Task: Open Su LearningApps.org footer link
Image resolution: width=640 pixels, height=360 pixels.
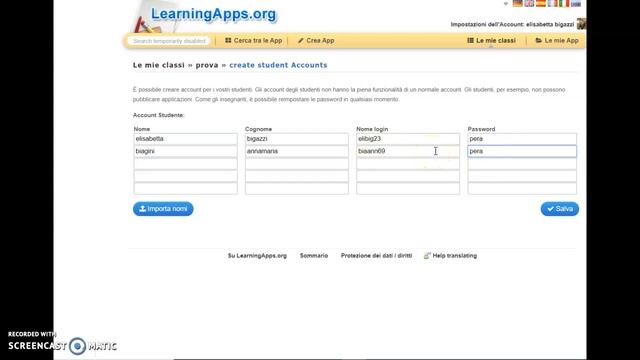Action: 257,256
